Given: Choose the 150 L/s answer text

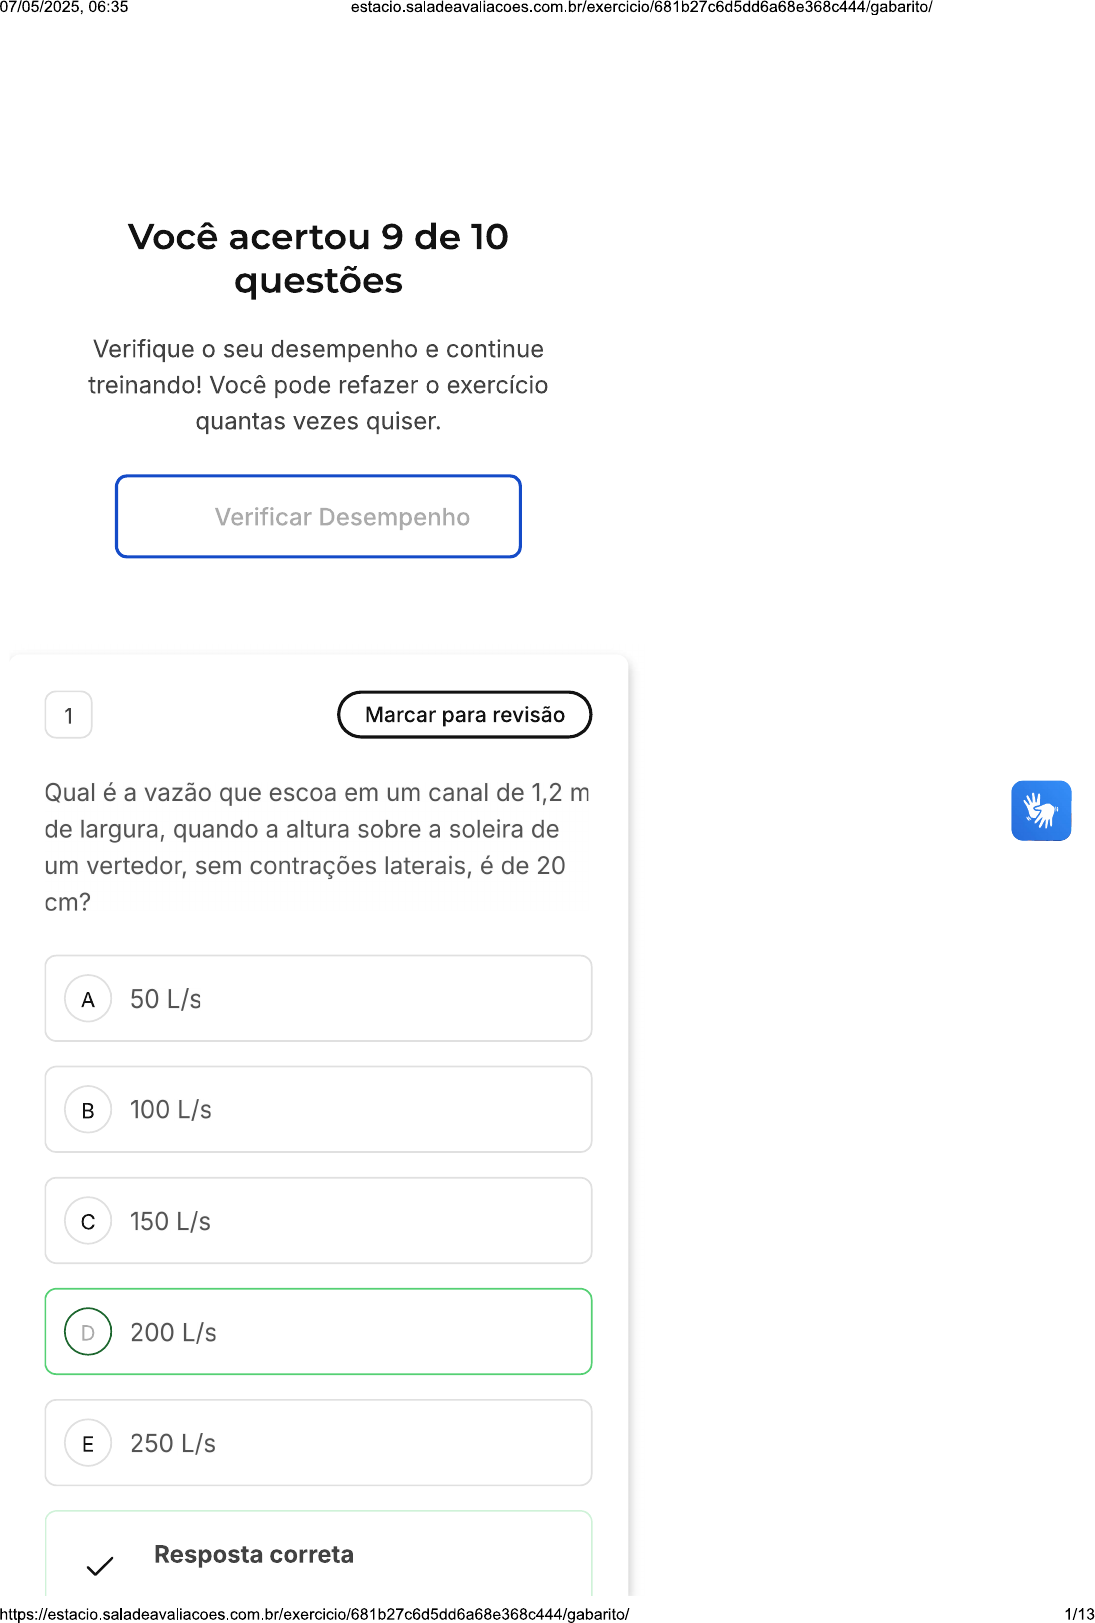Looking at the screenshot, I should [x=171, y=1221].
